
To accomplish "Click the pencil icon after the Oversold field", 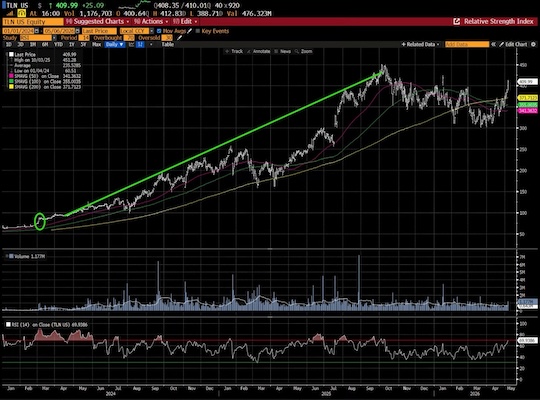I will pos(179,38).
